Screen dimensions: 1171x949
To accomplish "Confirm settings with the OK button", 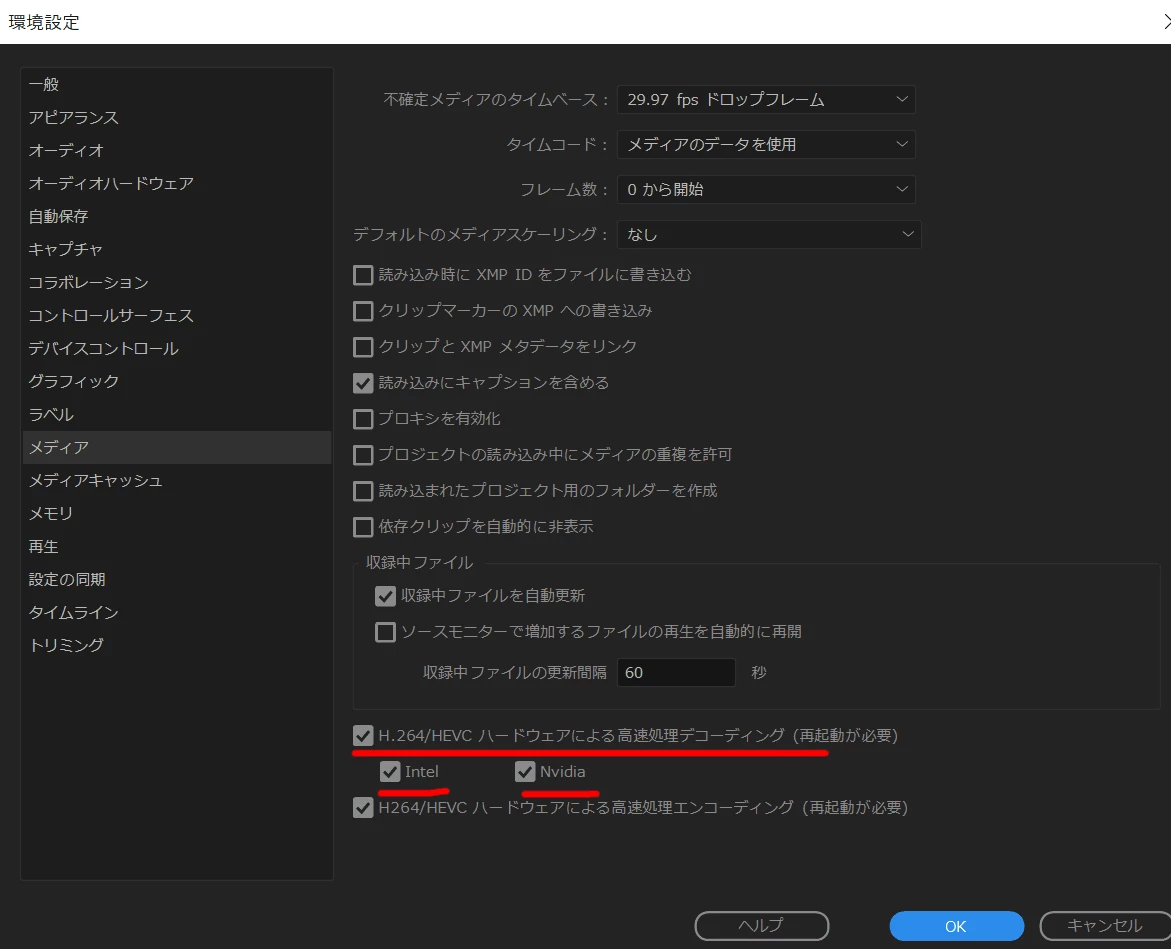I will click(x=956, y=926).
